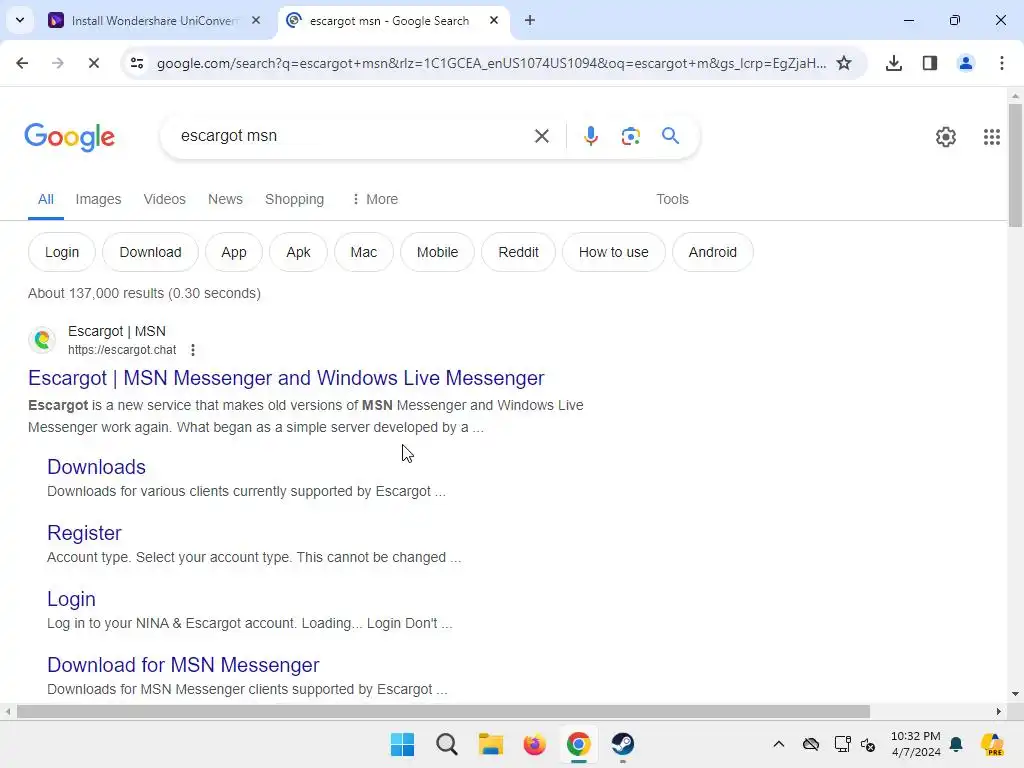Viewport: 1024px width, 768px height.
Task: Toggle Chrome side panel icon
Action: click(x=930, y=63)
